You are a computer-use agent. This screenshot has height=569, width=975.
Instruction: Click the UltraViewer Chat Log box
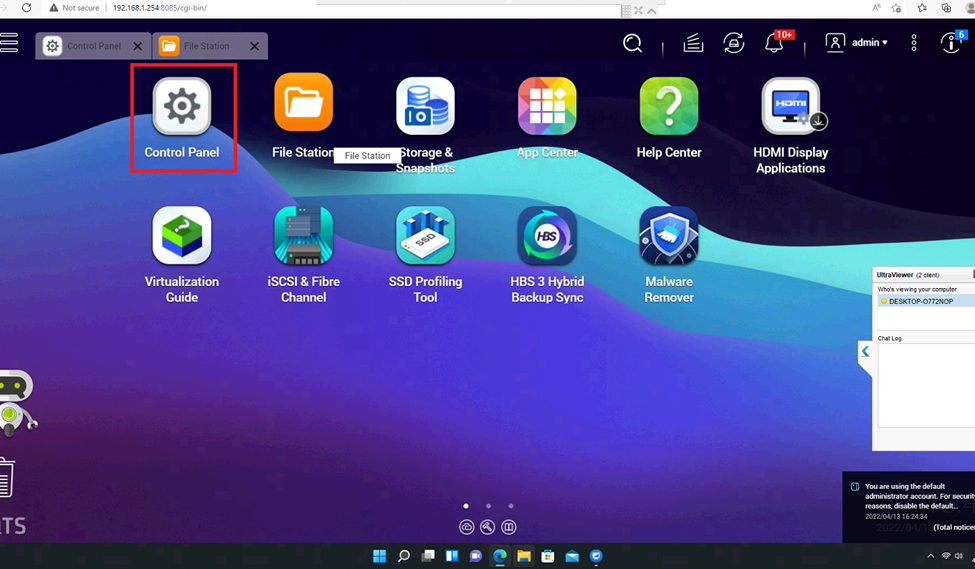tap(926, 386)
